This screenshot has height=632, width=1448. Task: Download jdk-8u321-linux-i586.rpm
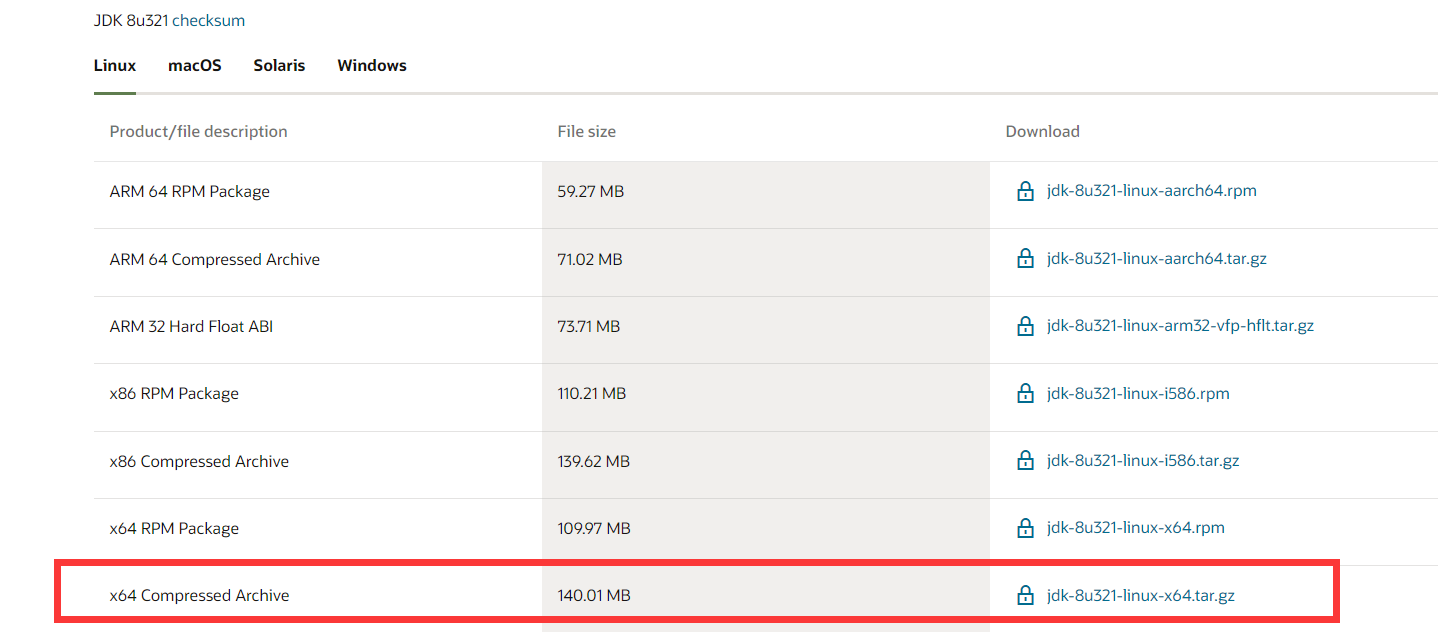coord(1138,394)
